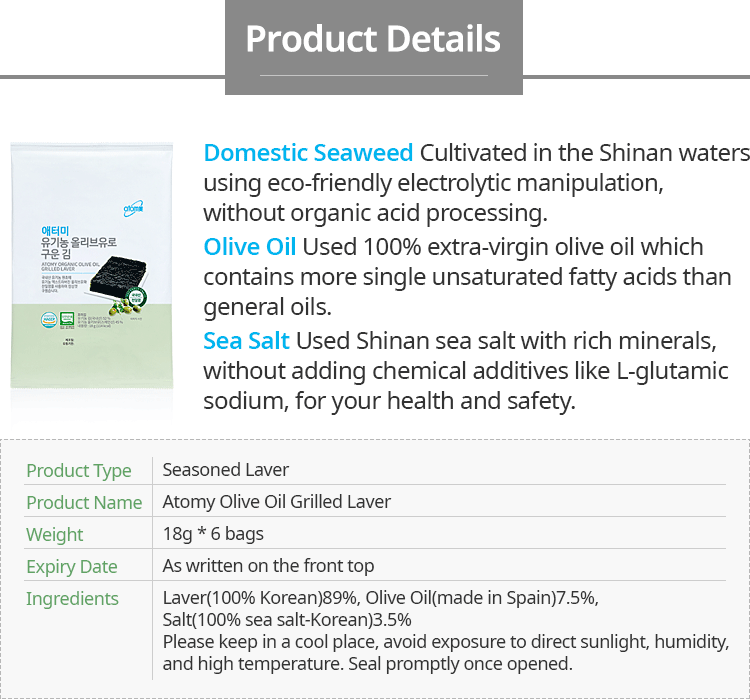Click the round green seal beside olives
This screenshot has width=750, height=700.
click(137, 297)
